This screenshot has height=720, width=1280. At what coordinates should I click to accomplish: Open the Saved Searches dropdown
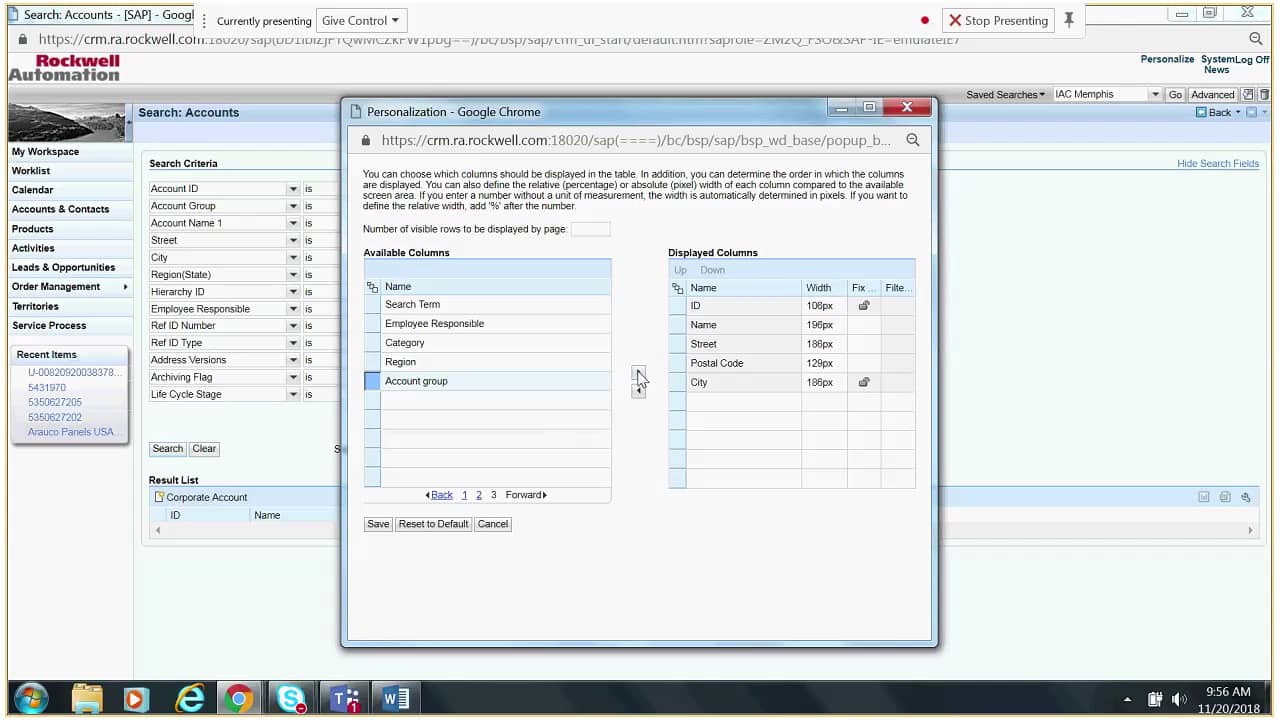pos(1005,95)
